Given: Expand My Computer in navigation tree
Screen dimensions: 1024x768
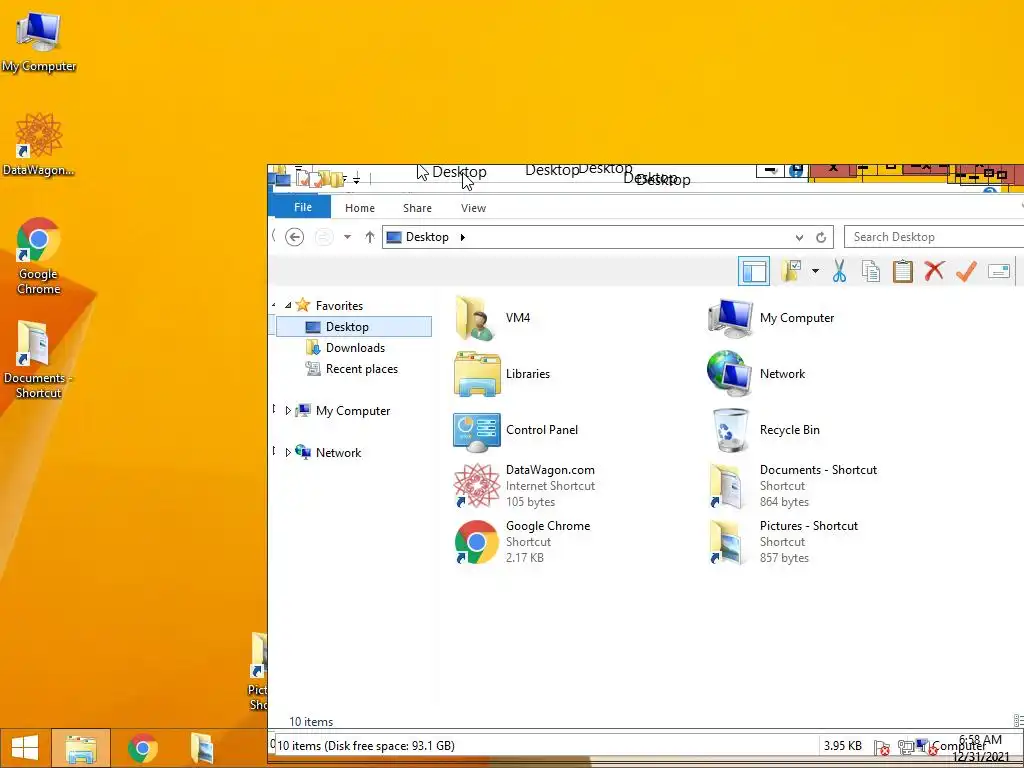Looking at the screenshot, I should point(288,411).
